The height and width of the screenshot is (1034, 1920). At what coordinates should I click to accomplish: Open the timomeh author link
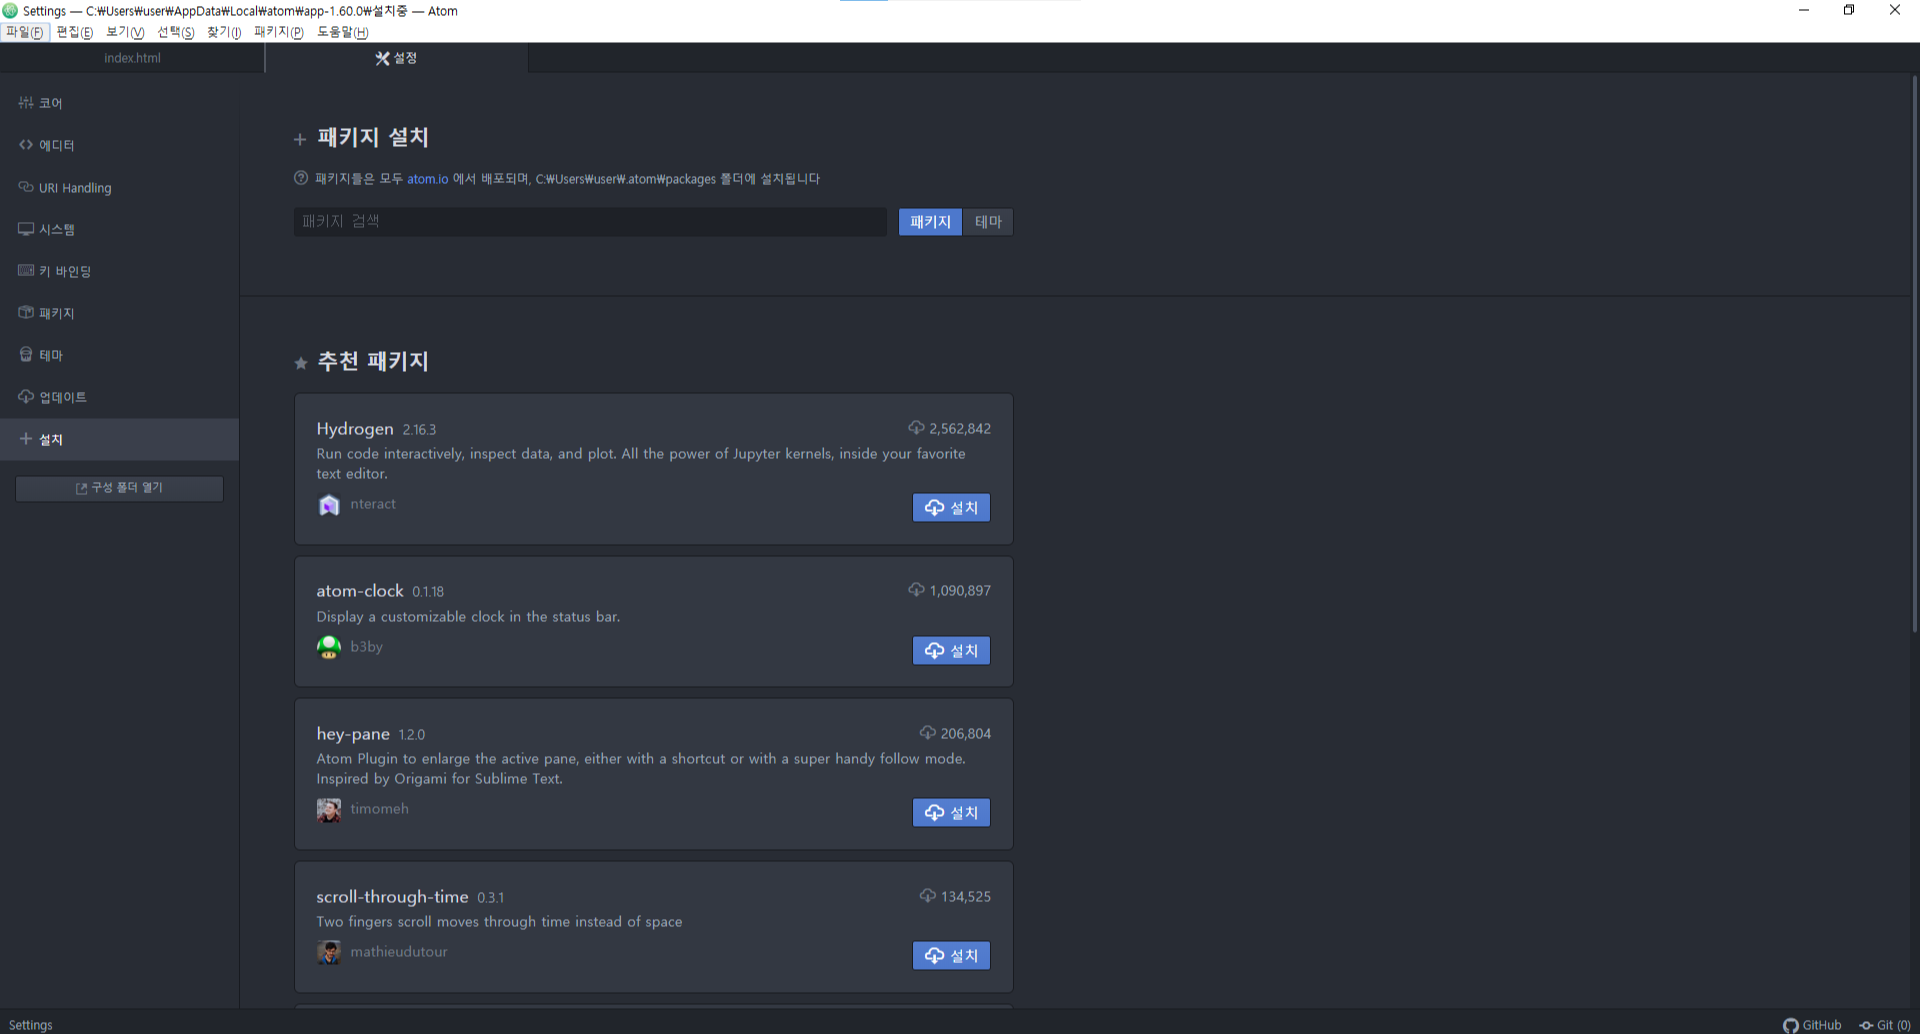click(x=379, y=809)
